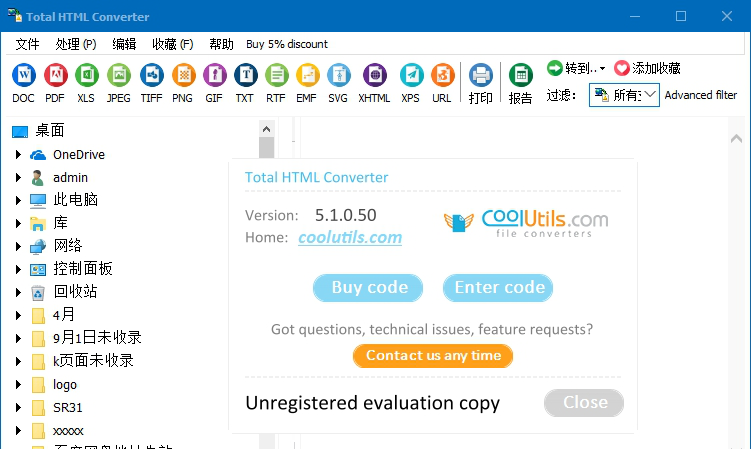Select the PDF conversion icon

coord(56,75)
